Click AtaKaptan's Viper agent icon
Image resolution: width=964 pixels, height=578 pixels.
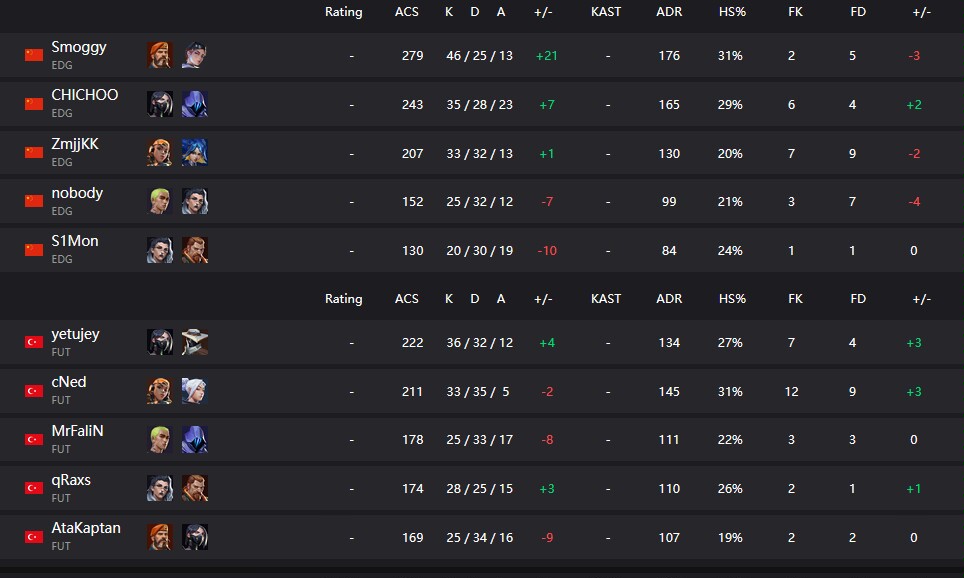pyautogui.click(x=194, y=537)
